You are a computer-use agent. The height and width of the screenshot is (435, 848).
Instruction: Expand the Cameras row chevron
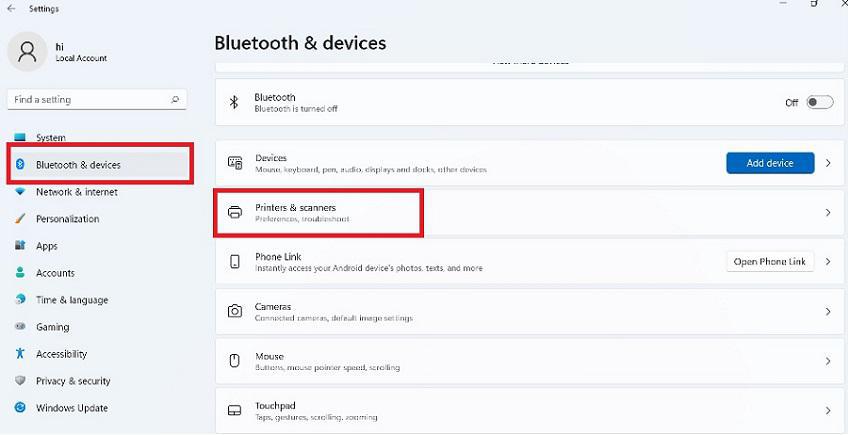pos(828,312)
